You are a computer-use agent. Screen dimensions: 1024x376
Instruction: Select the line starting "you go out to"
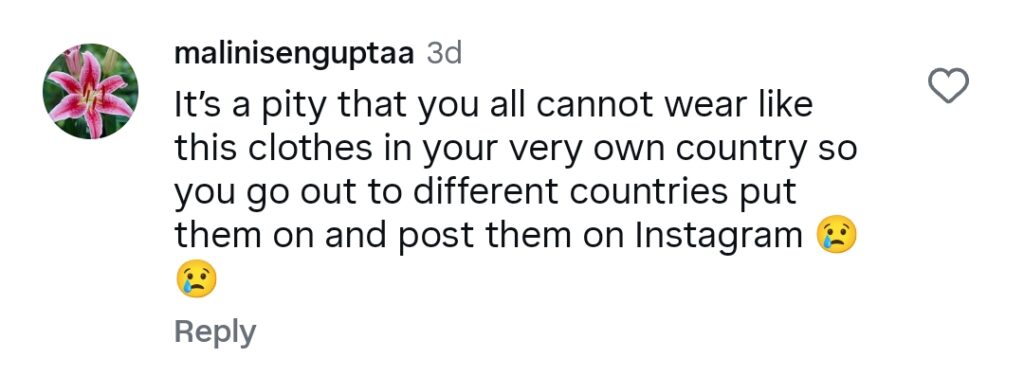coord(485,194)
